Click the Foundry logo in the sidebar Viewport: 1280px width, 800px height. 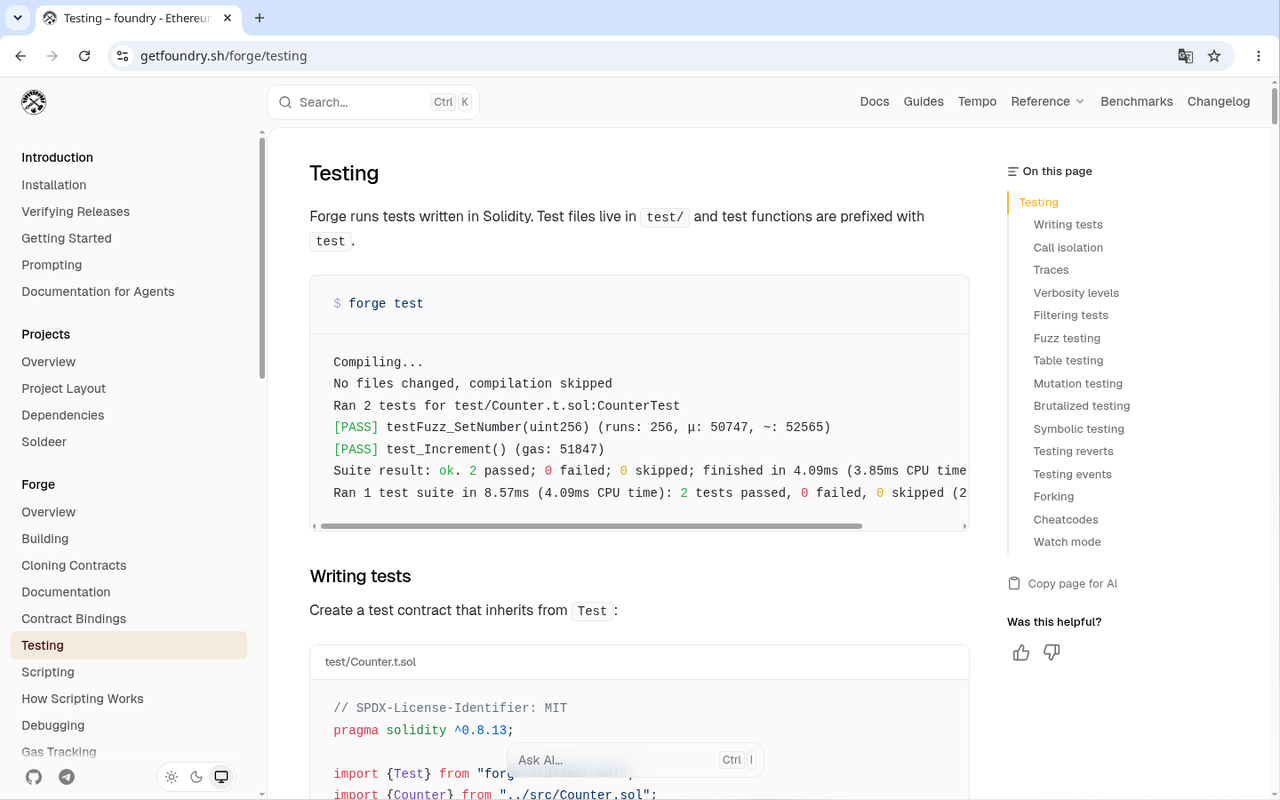click(34, 102)
